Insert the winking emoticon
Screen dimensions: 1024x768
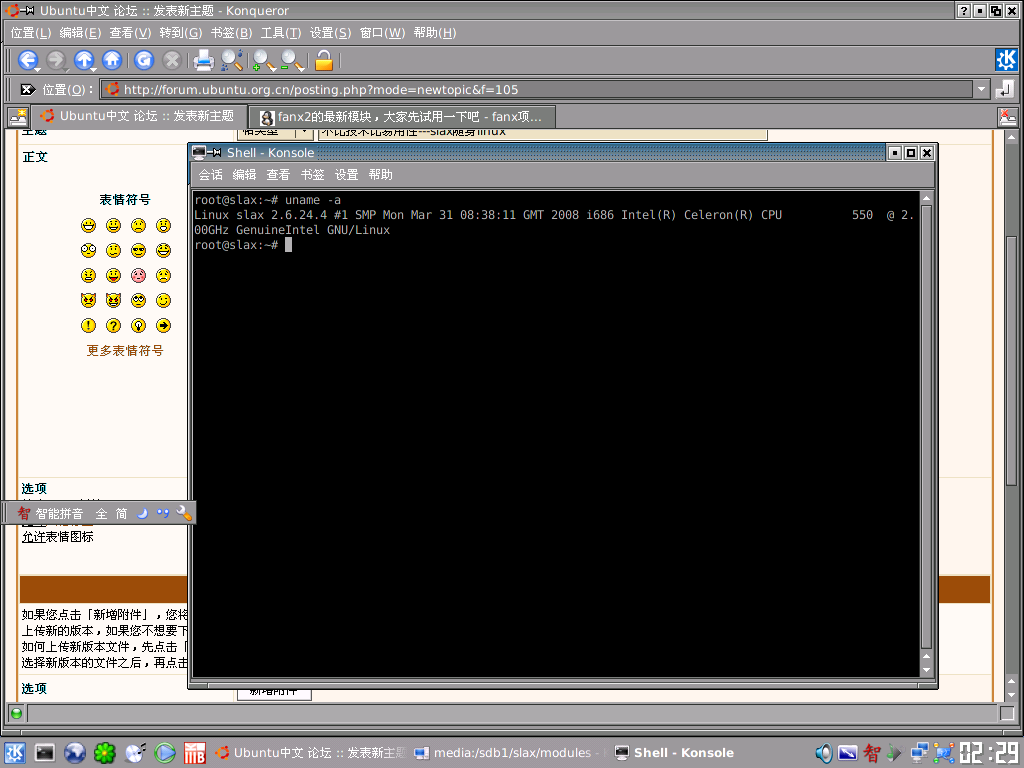(x=163, y=300)
